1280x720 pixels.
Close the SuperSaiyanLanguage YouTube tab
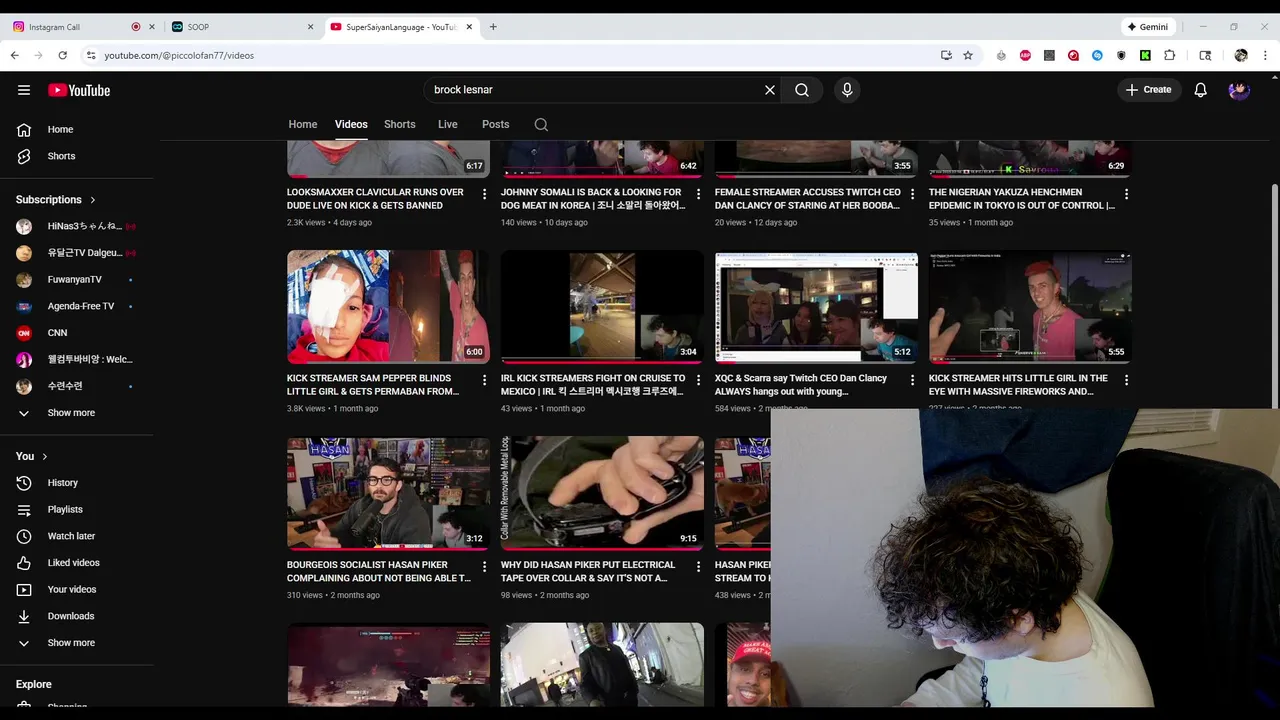coord(469,27)
